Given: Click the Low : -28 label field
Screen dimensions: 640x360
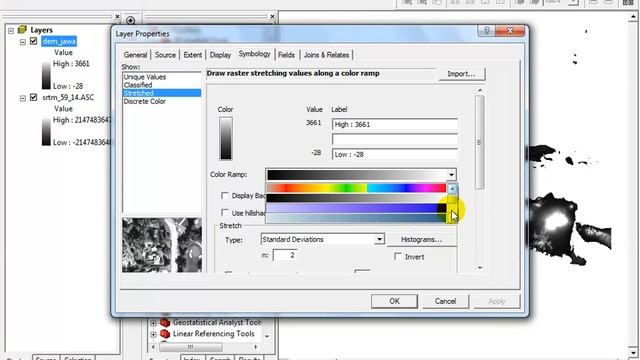Looking at the screenshot, I should (x=395, y=155).
